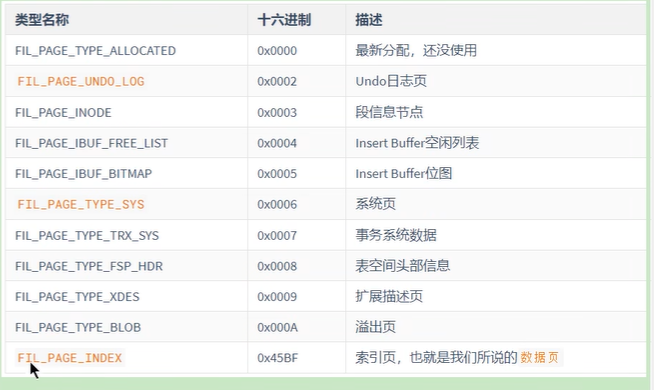Click the 0x0006 hex value
Viewport: 654px width, 390px height.
(x=277, y=204)
